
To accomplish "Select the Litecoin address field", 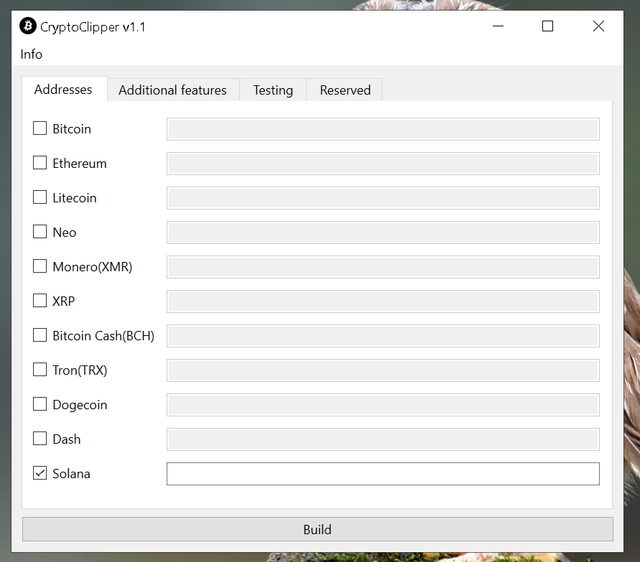I will click(383, 198).
